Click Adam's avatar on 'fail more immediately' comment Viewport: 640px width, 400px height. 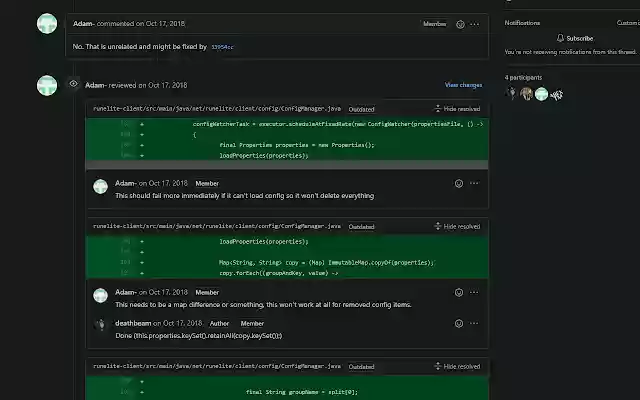coord(100,187)
